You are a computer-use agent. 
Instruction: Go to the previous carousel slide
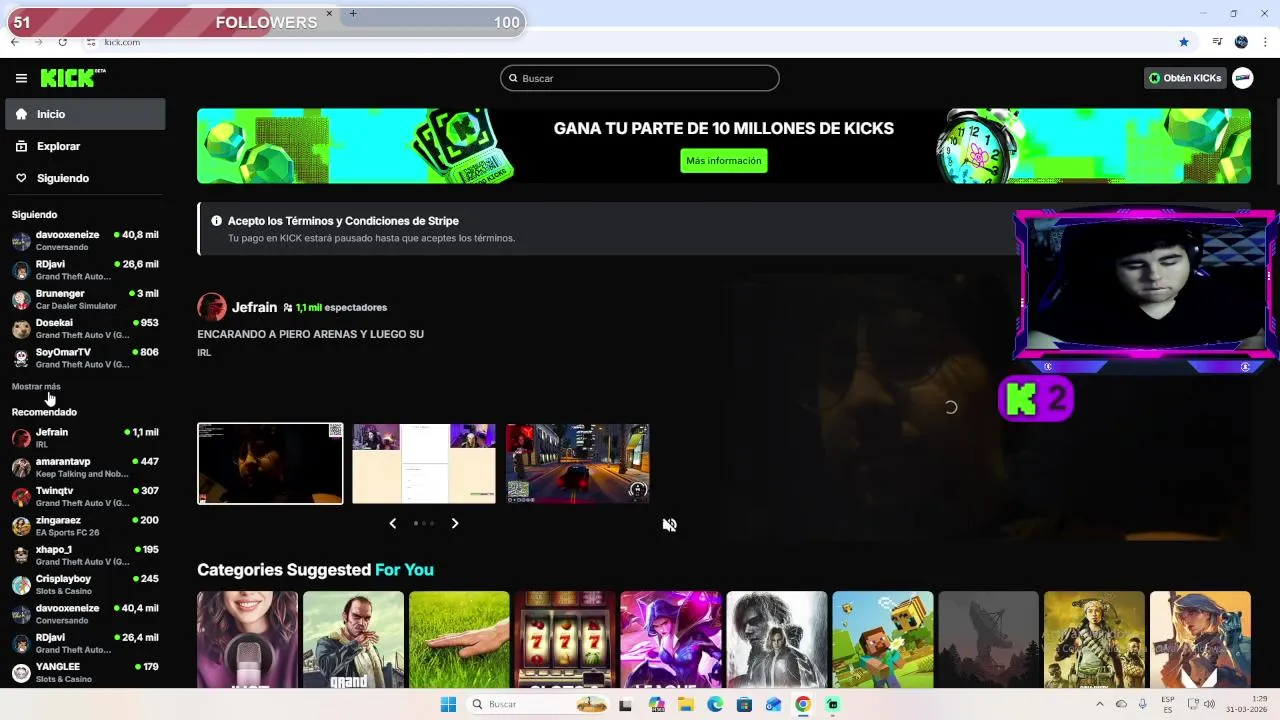(393, 523)
